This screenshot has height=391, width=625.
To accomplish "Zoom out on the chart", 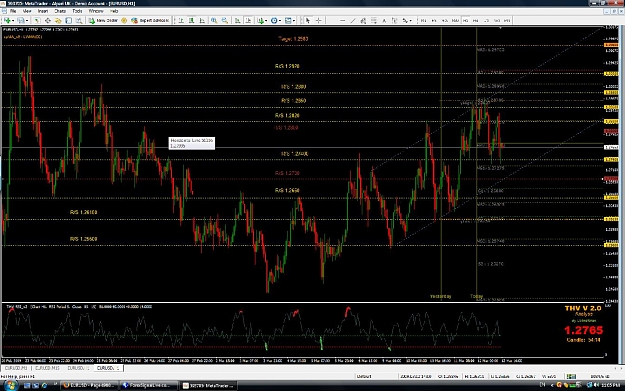I will pos(225,20).
